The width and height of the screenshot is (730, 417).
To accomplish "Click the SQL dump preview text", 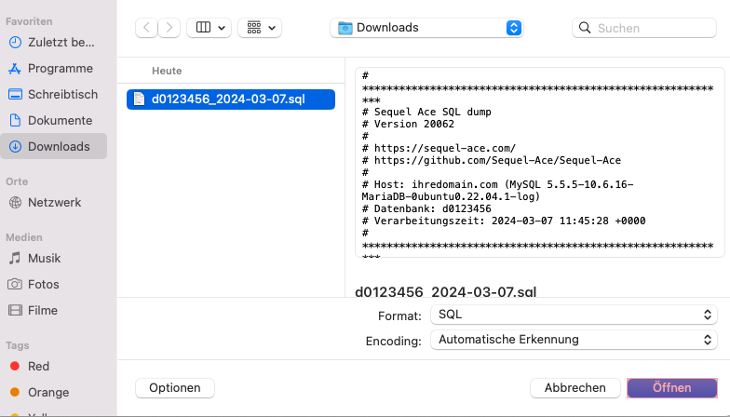I will (x=540, y=162).
